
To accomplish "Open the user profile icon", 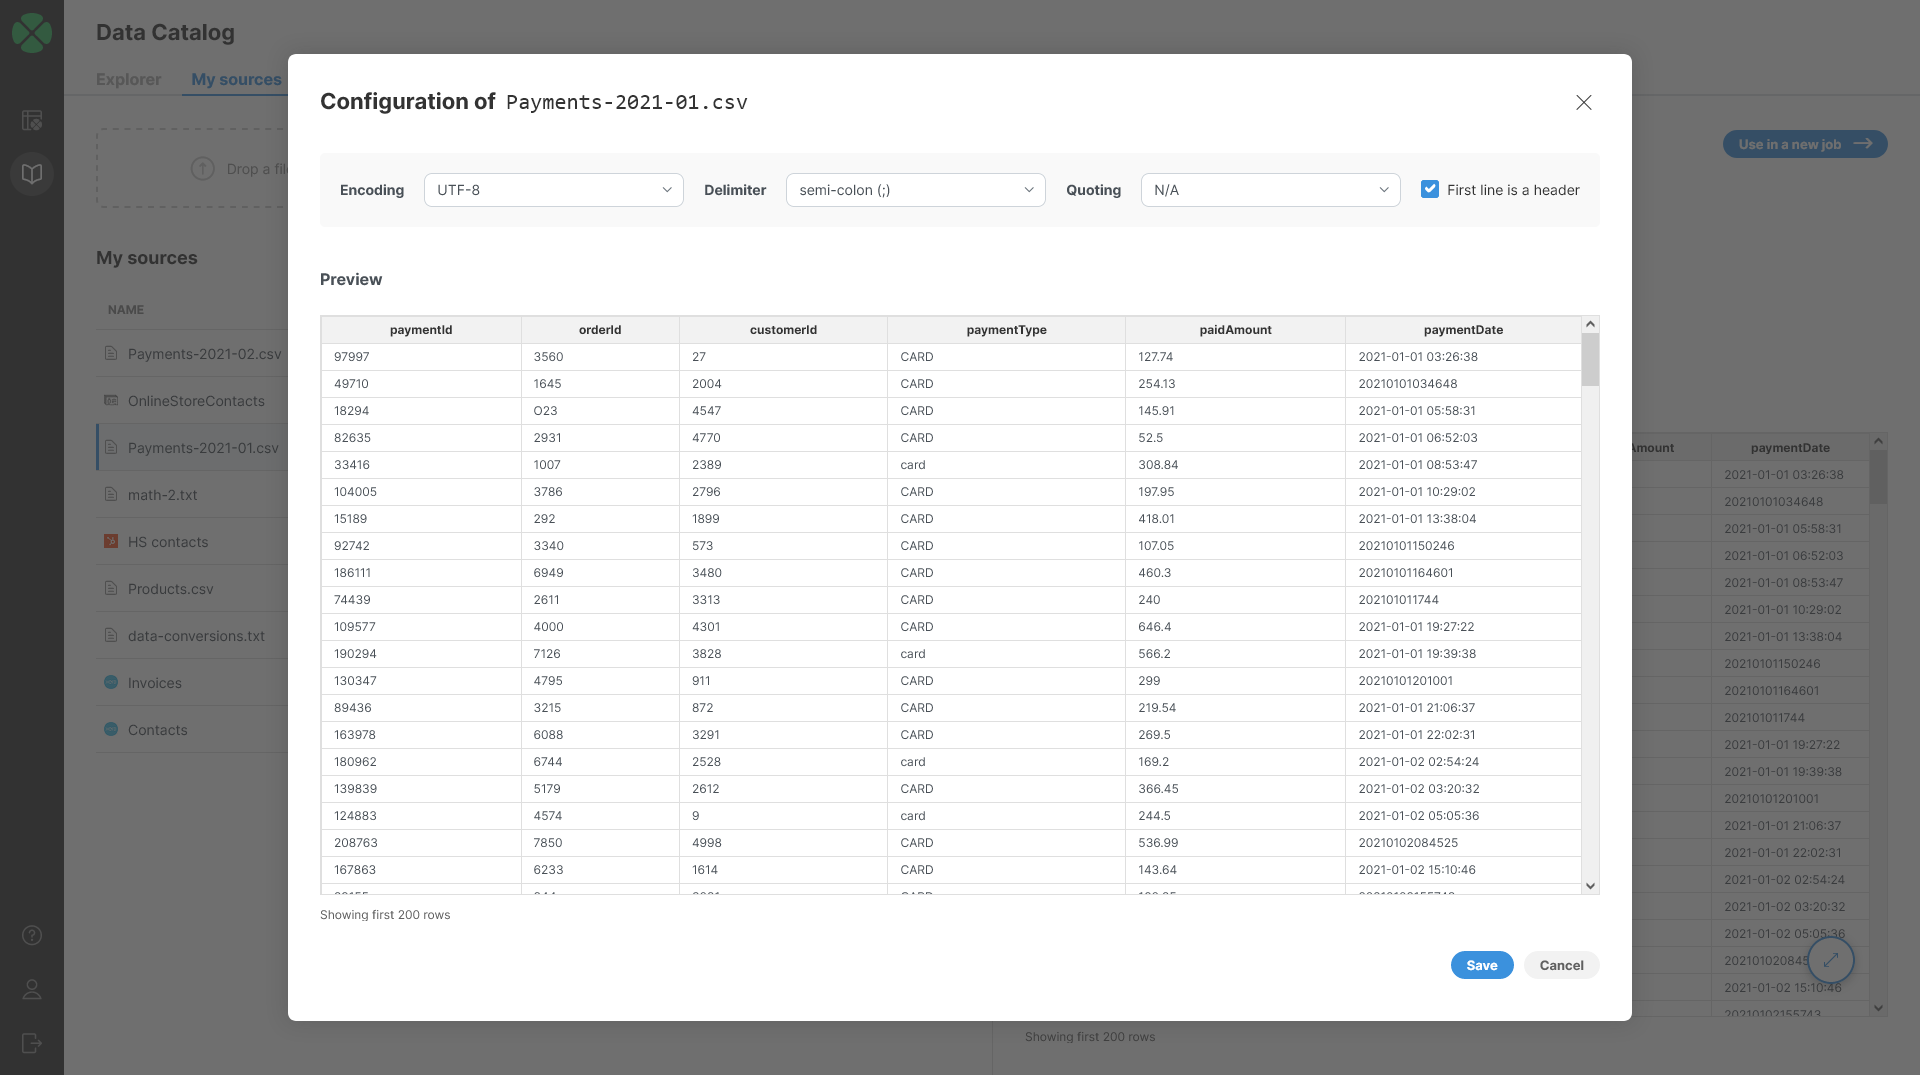I will (32, 989).
